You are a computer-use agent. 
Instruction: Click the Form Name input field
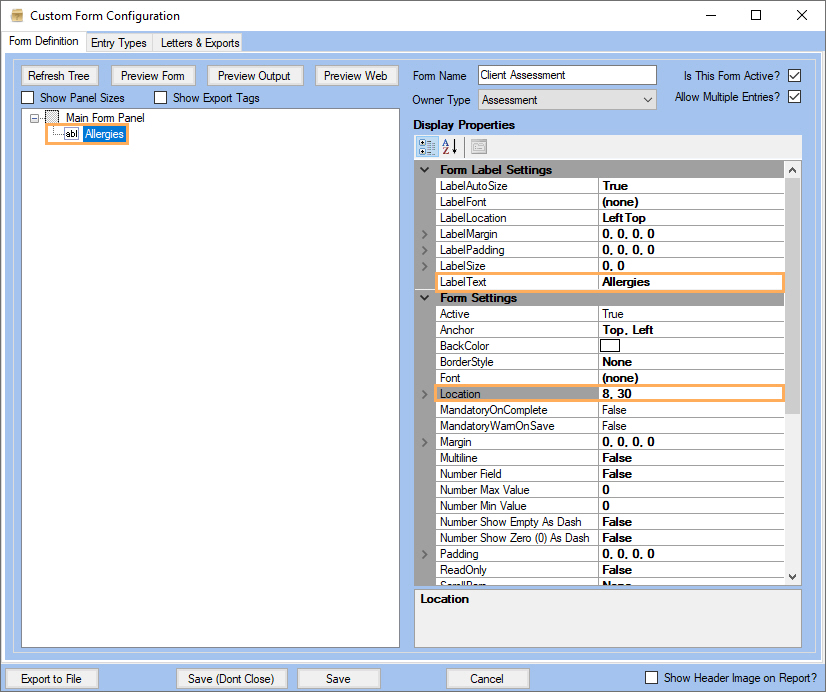coord(567,75)
